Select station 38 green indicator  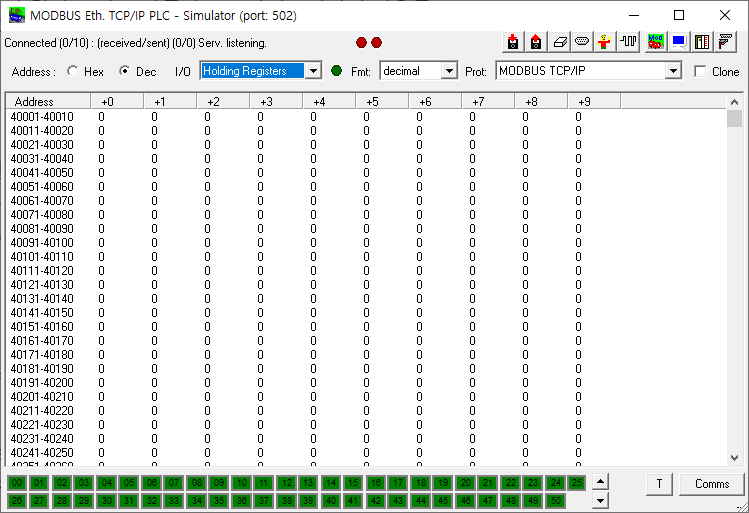pyautogui.click(x=286, y=501)
